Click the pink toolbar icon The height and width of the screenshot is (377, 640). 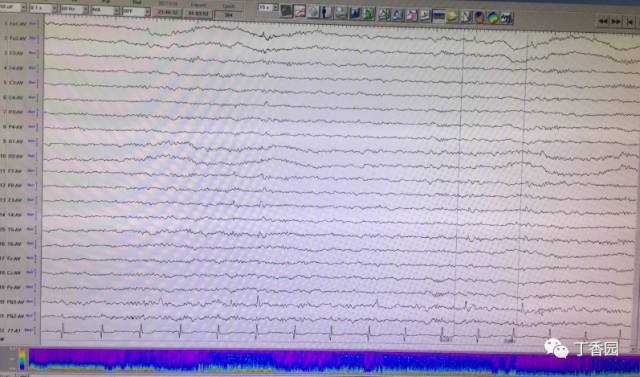411,15
